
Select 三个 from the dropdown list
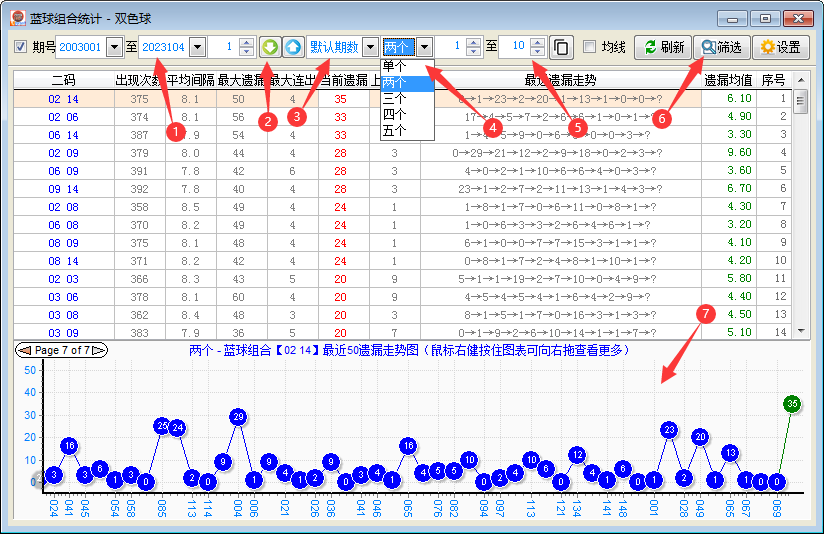coord(395,98)
